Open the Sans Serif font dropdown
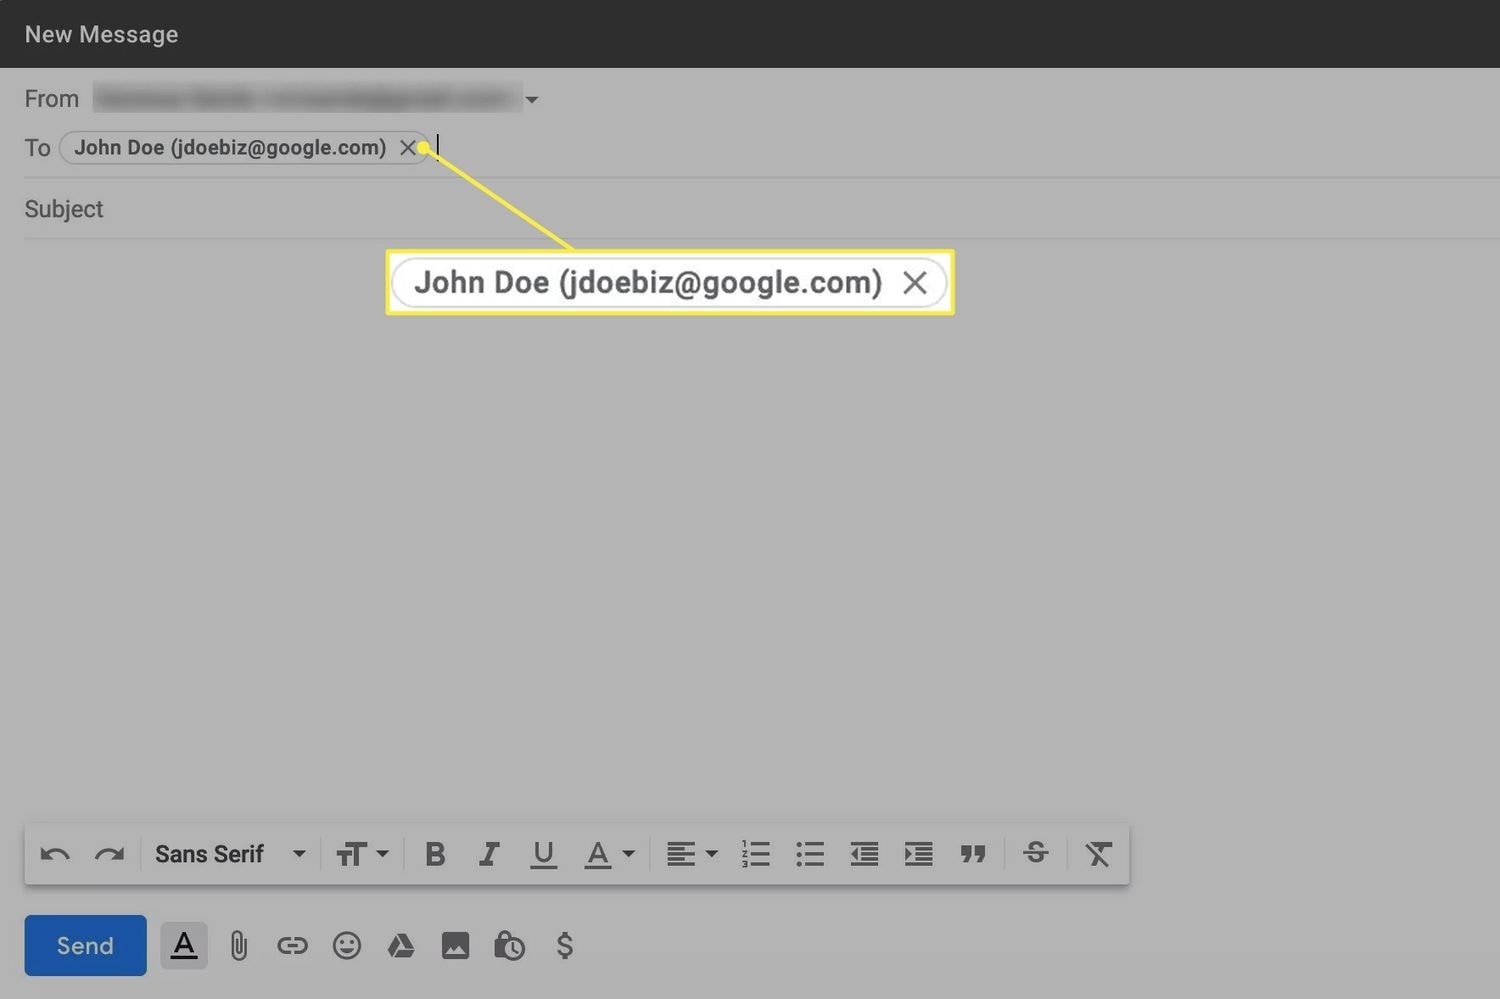Viewport: 1500px width, 999px height. tap(230, 854)
